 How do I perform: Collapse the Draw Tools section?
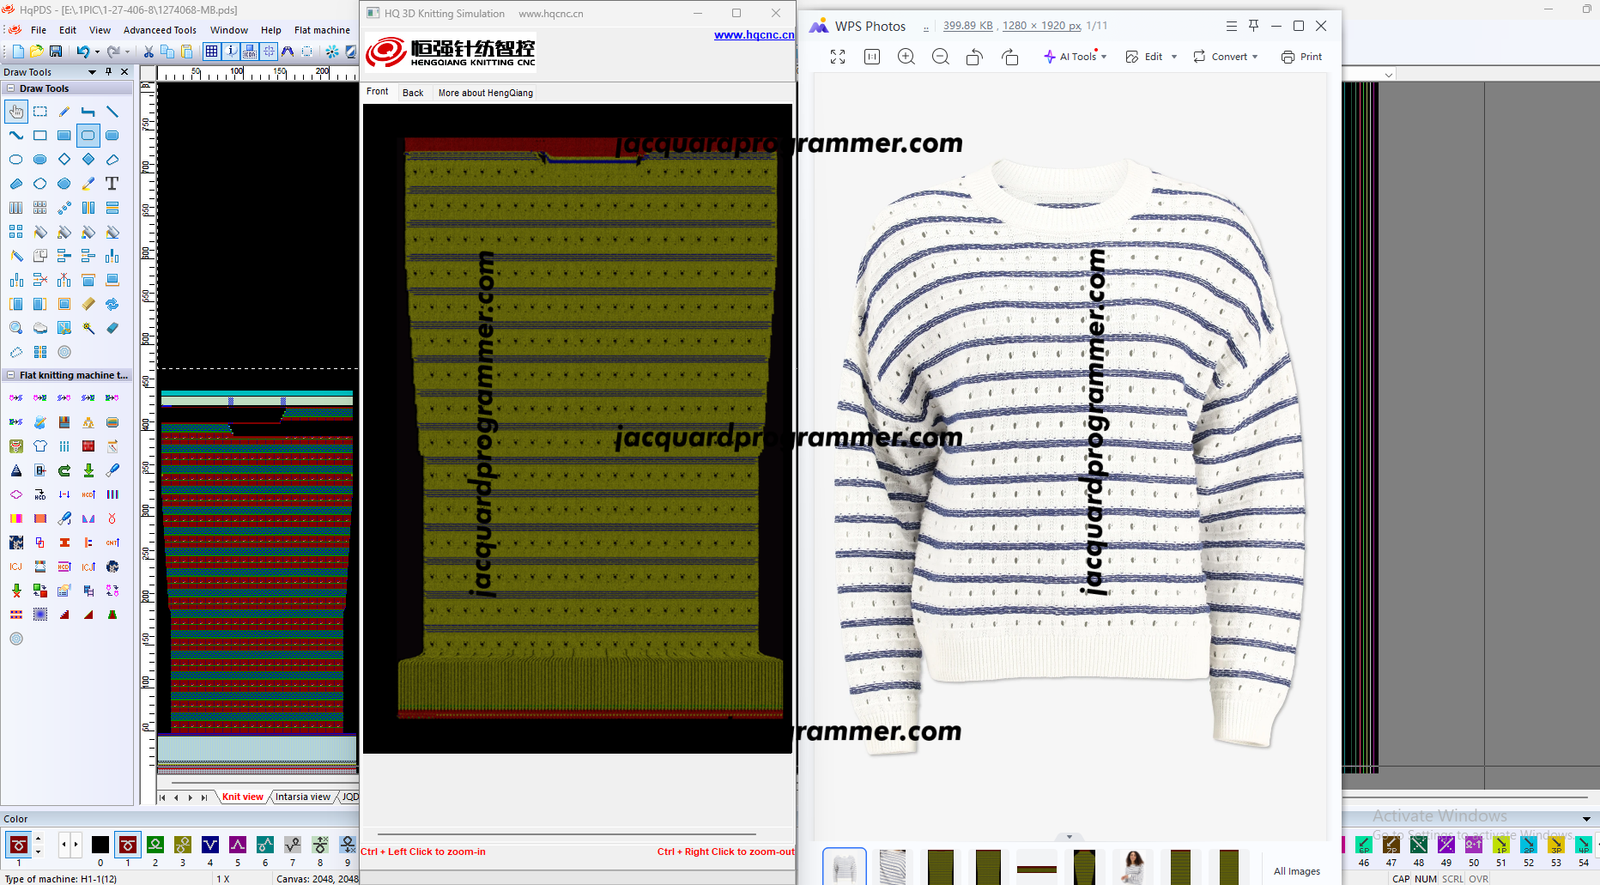pos(11,89)
